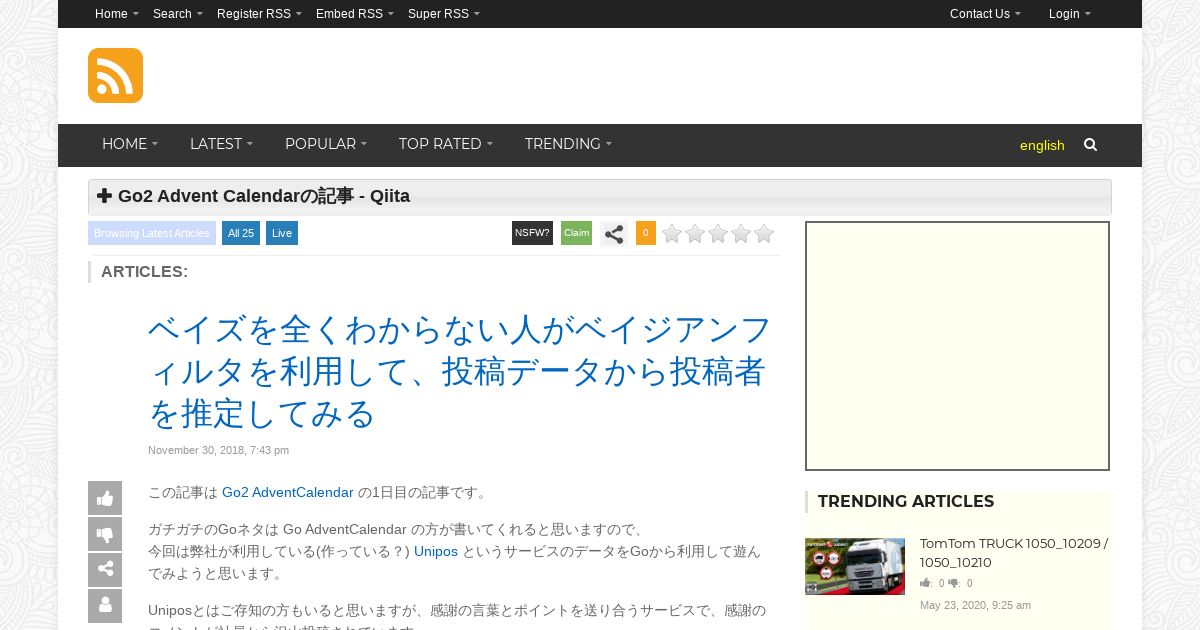Viewport: 1200px width, 630px height.
Task: Expand the Super RSS dropdown
Action: 444,14
